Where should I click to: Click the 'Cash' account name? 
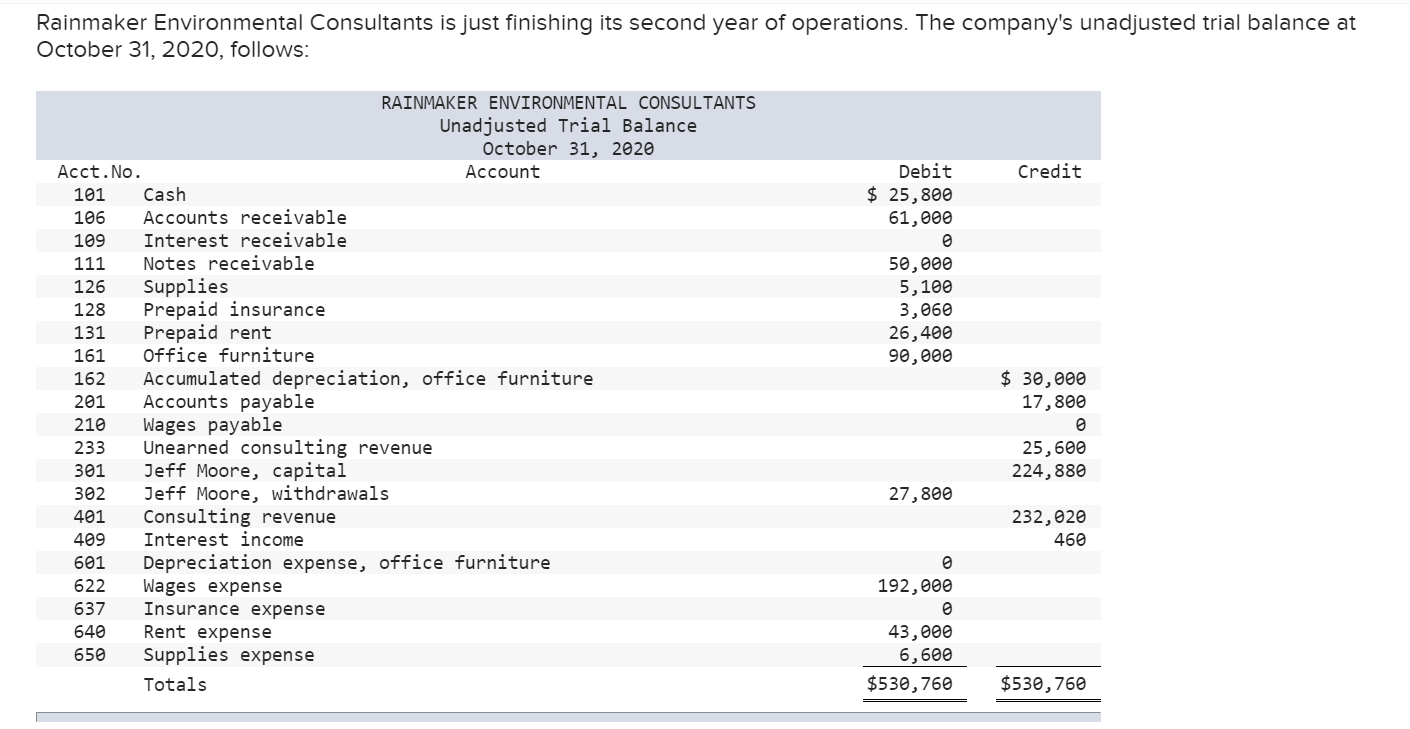(165, 194)
